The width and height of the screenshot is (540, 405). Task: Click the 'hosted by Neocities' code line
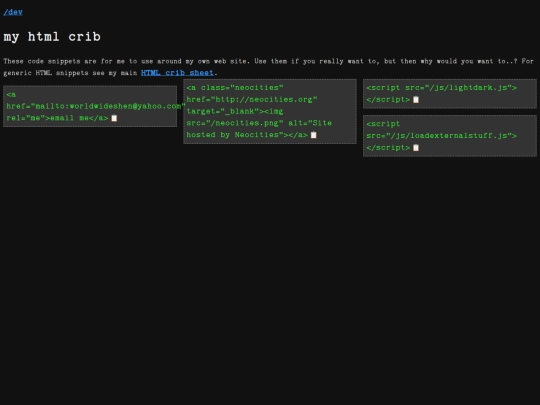pos(247,135)
